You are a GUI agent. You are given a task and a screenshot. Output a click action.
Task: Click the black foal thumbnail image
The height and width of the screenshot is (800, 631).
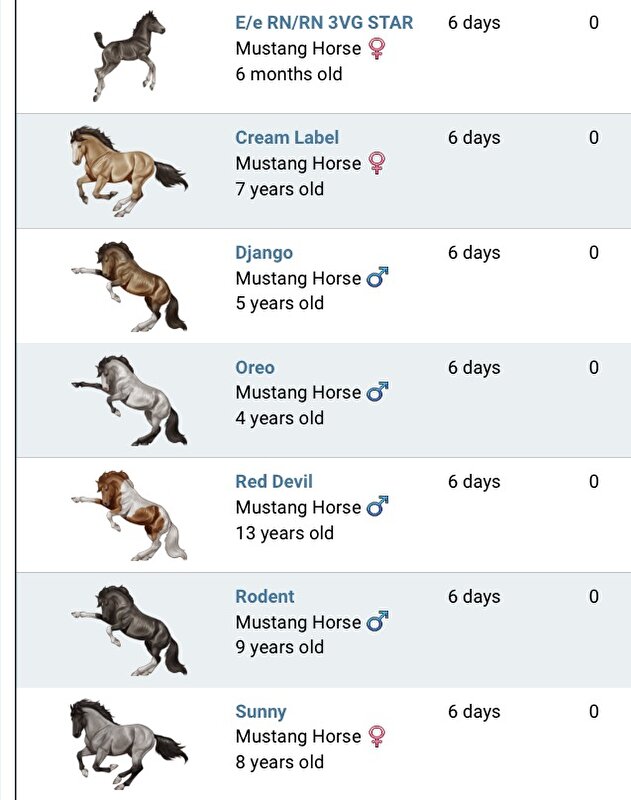pos(129,56)
